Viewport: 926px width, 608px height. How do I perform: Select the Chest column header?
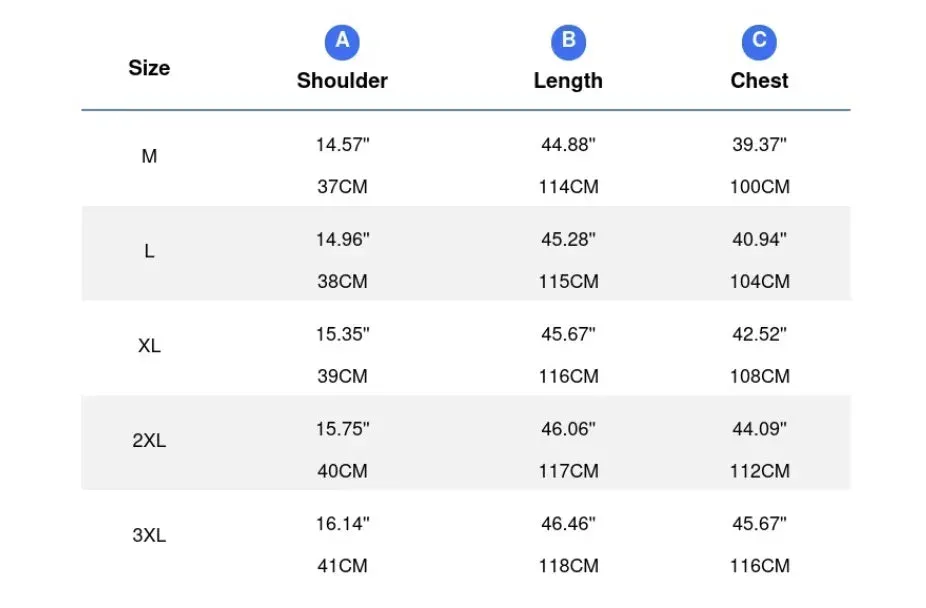coord(759,80)
